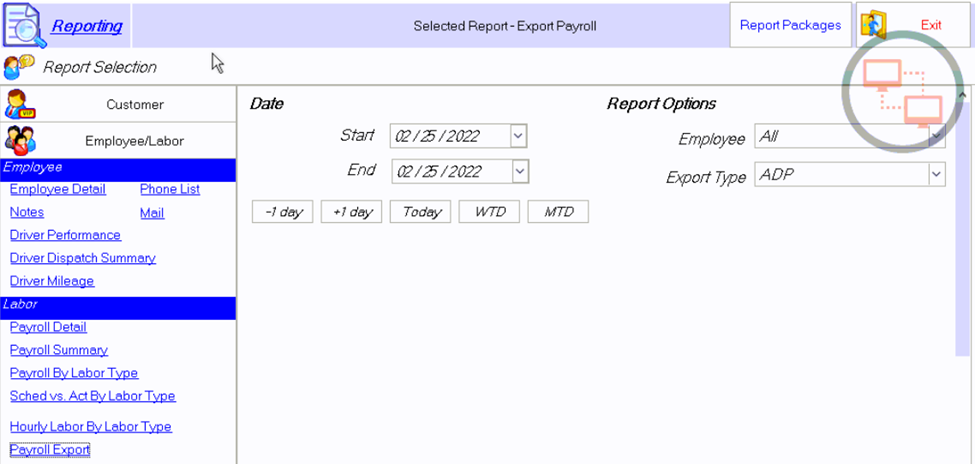Open the Payroll Detail report
This screenshot has height=464, width=975.
[49, 327]
